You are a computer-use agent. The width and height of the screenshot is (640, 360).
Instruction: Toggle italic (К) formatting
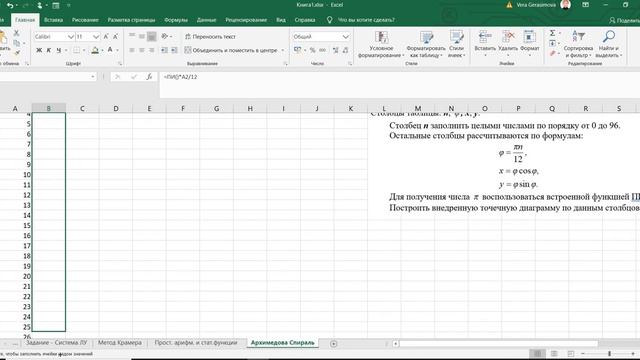[49, 50]
